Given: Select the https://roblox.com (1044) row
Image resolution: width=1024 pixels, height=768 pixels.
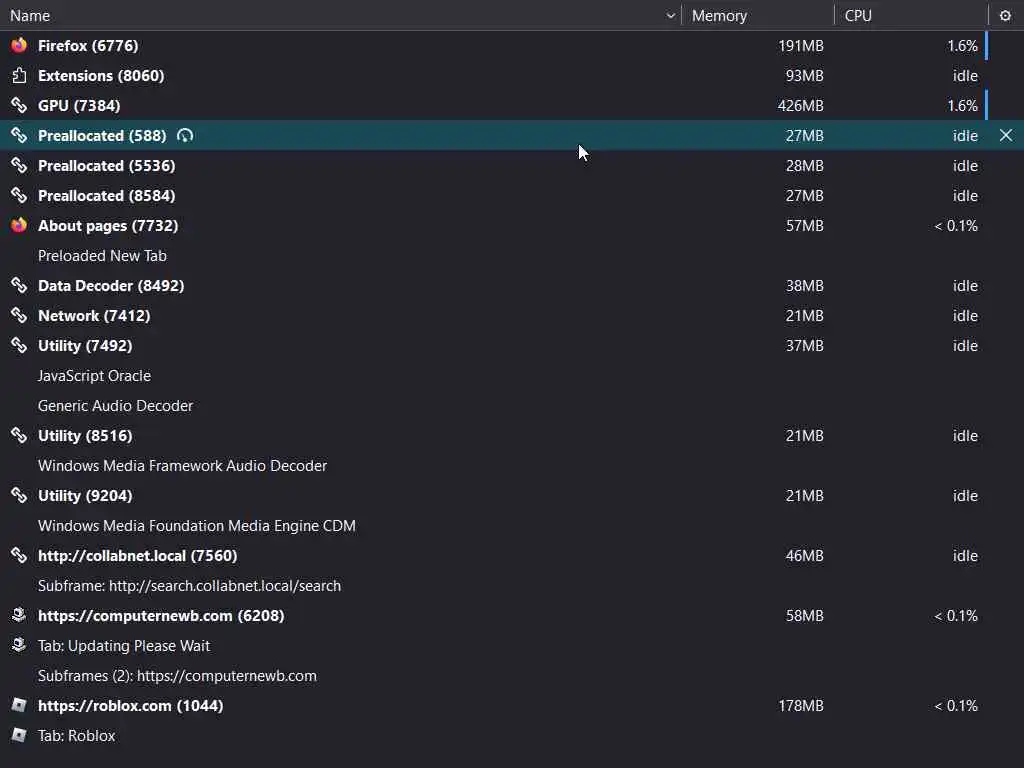Looking at the screenshot, I should point(512,705).
